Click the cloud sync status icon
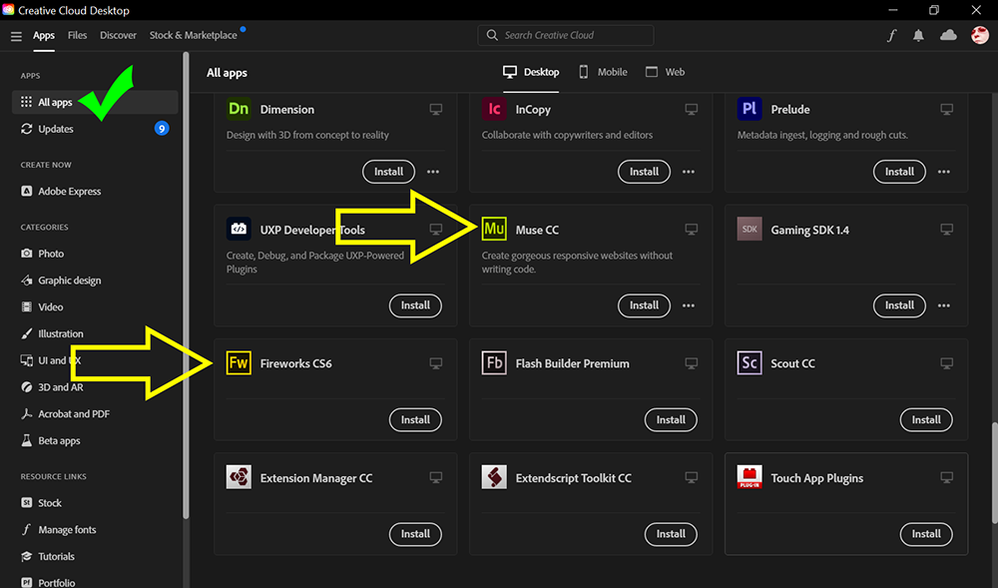998x588 pixels. coord(948,36)
